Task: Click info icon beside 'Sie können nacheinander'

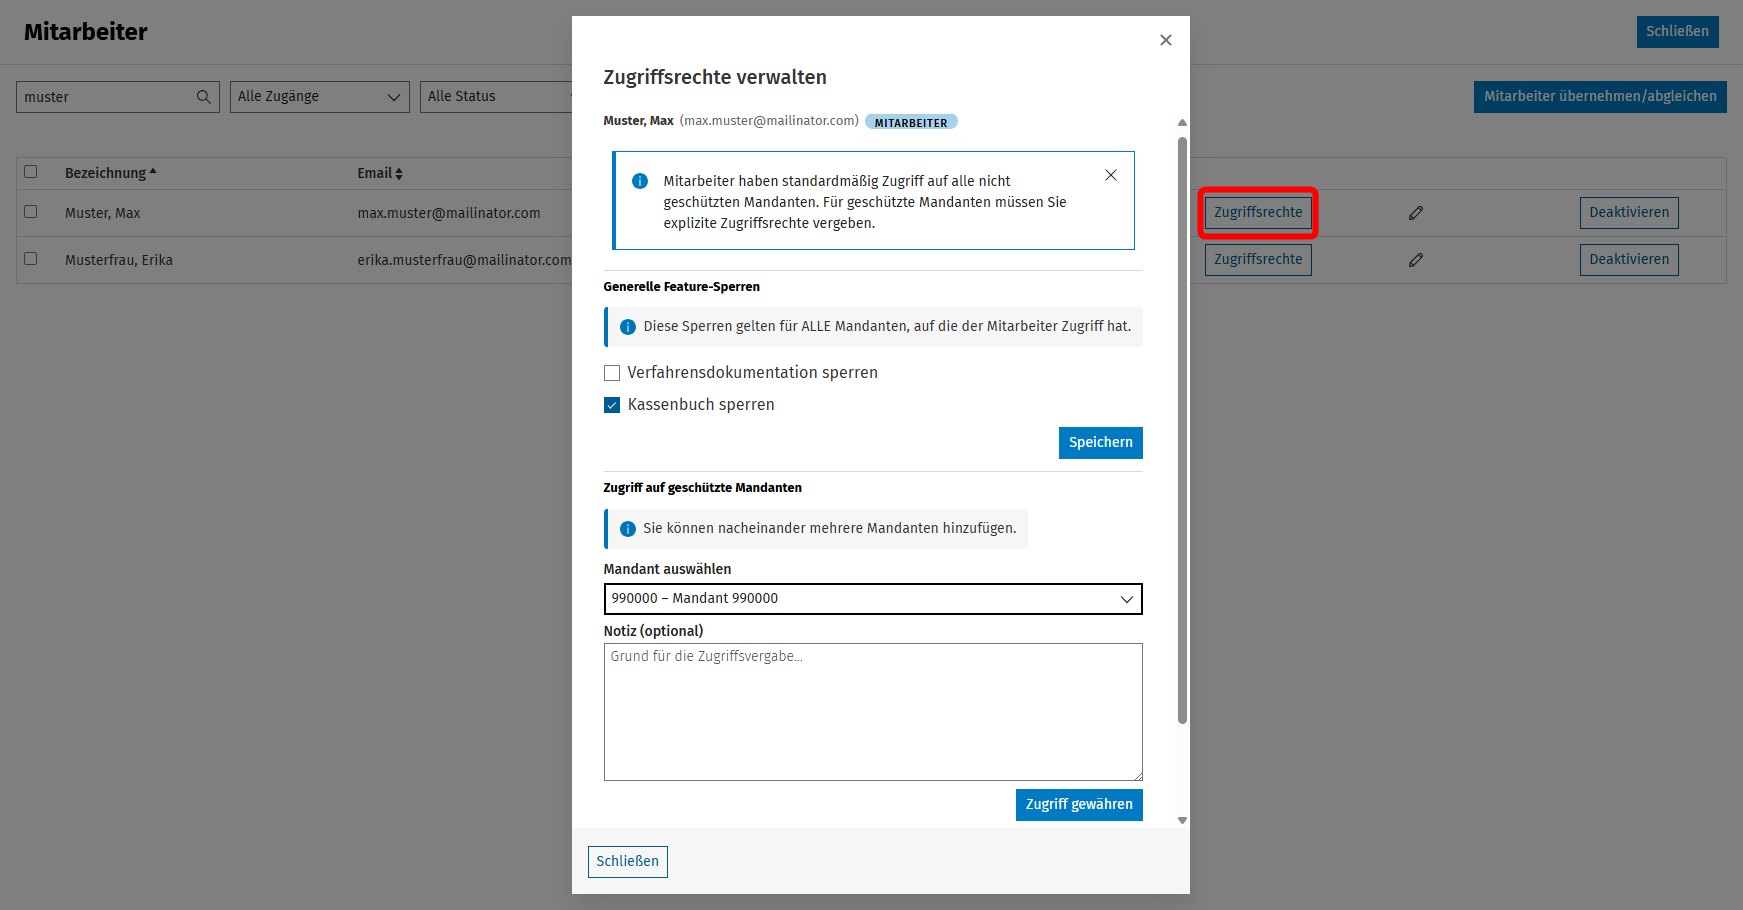Action: tap(628, 529)
